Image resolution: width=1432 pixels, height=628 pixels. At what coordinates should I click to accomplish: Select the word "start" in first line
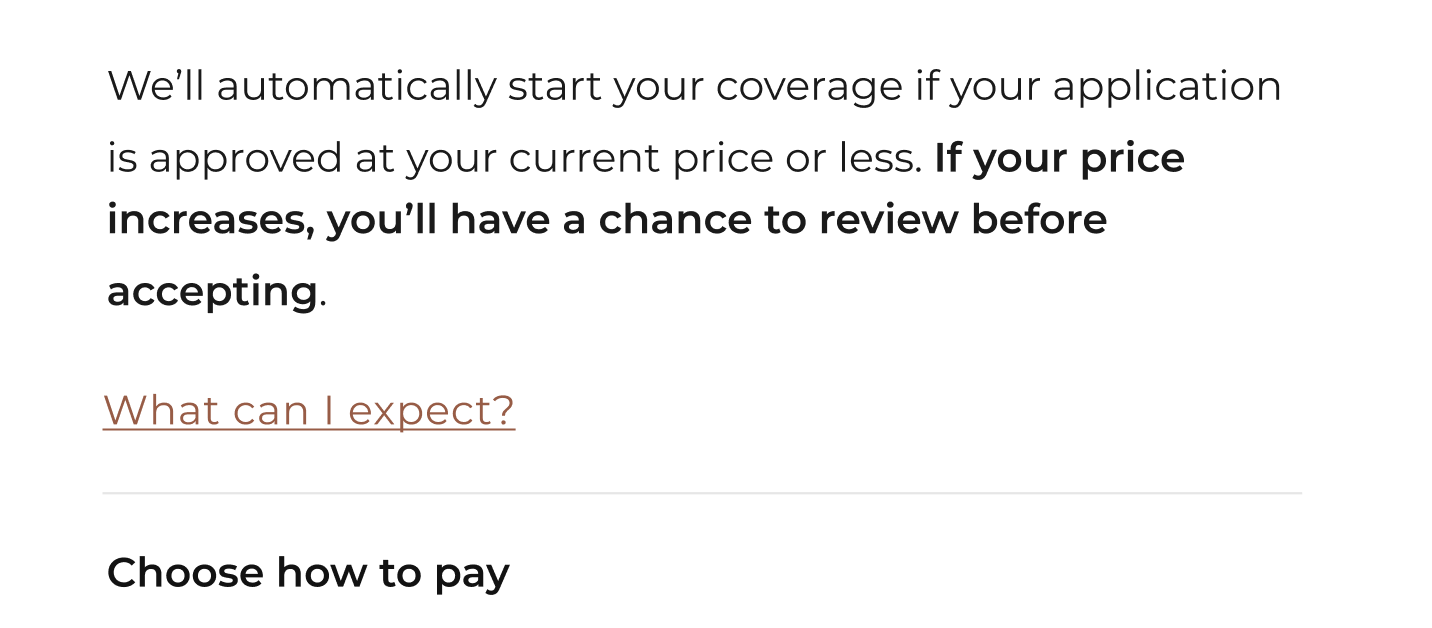554,87
